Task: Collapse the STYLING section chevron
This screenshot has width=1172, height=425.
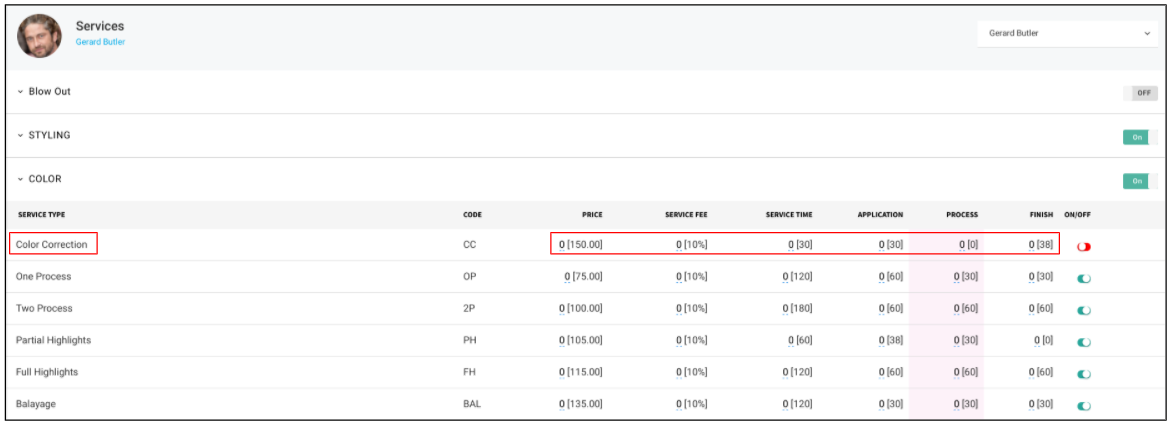Action: tap(21, 136)
